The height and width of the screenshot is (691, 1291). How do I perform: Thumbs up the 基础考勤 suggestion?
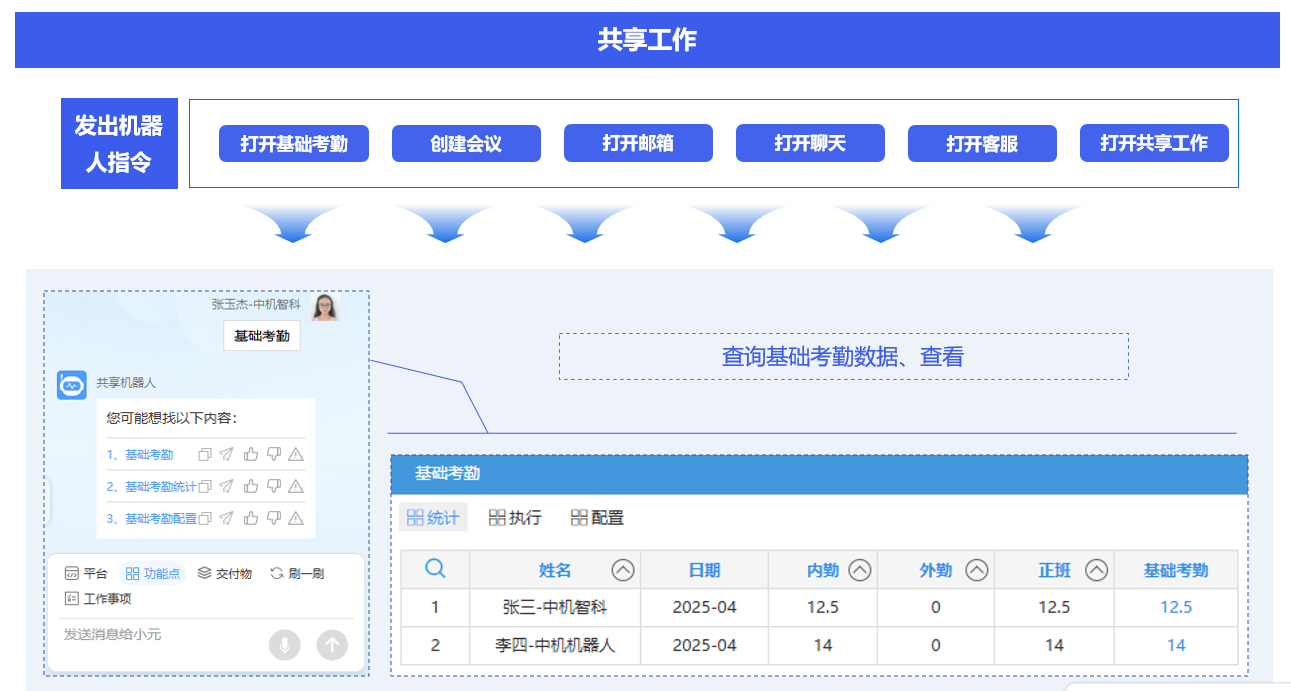(x=251, y=454)
